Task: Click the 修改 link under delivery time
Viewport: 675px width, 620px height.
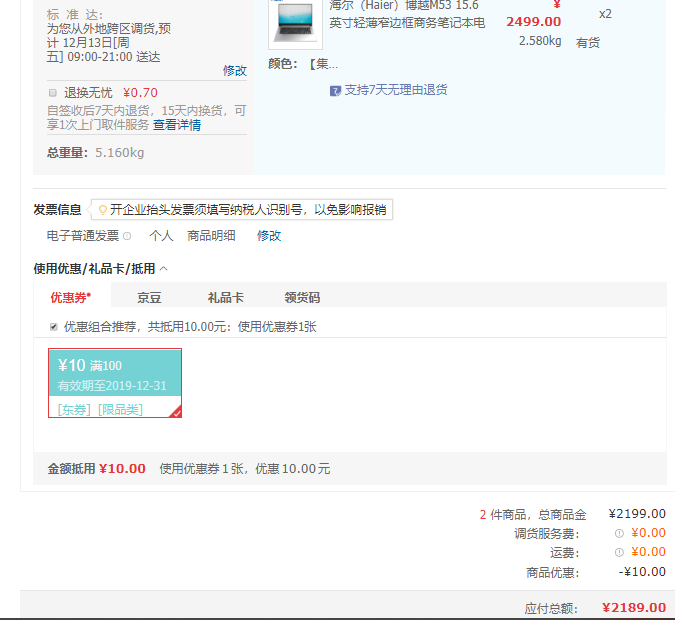Action: coord(235,71)
